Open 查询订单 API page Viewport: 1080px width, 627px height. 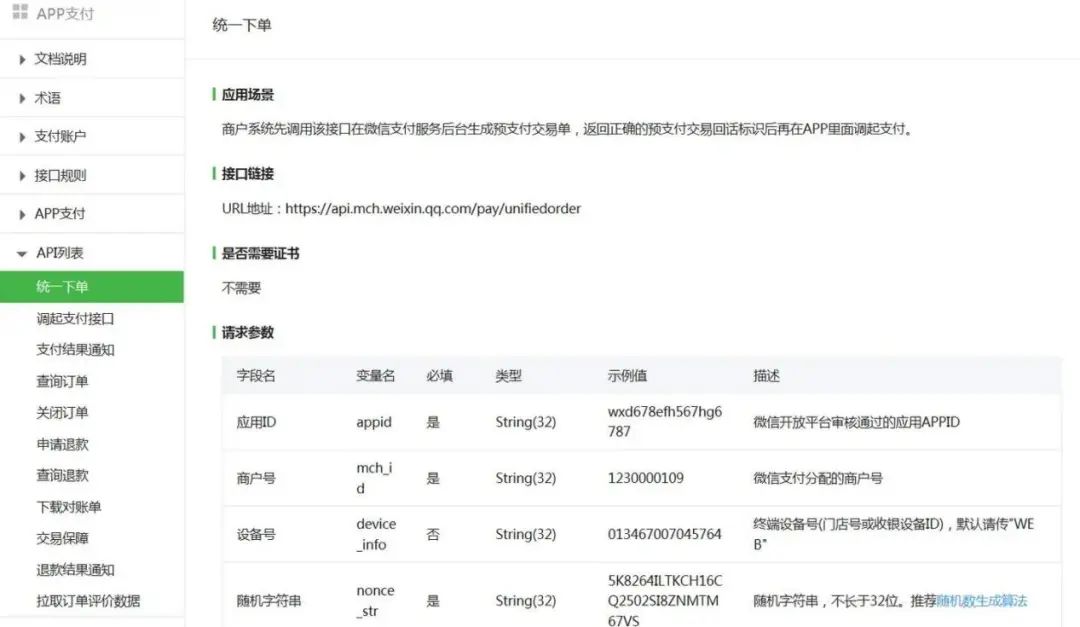click(62, 381)
